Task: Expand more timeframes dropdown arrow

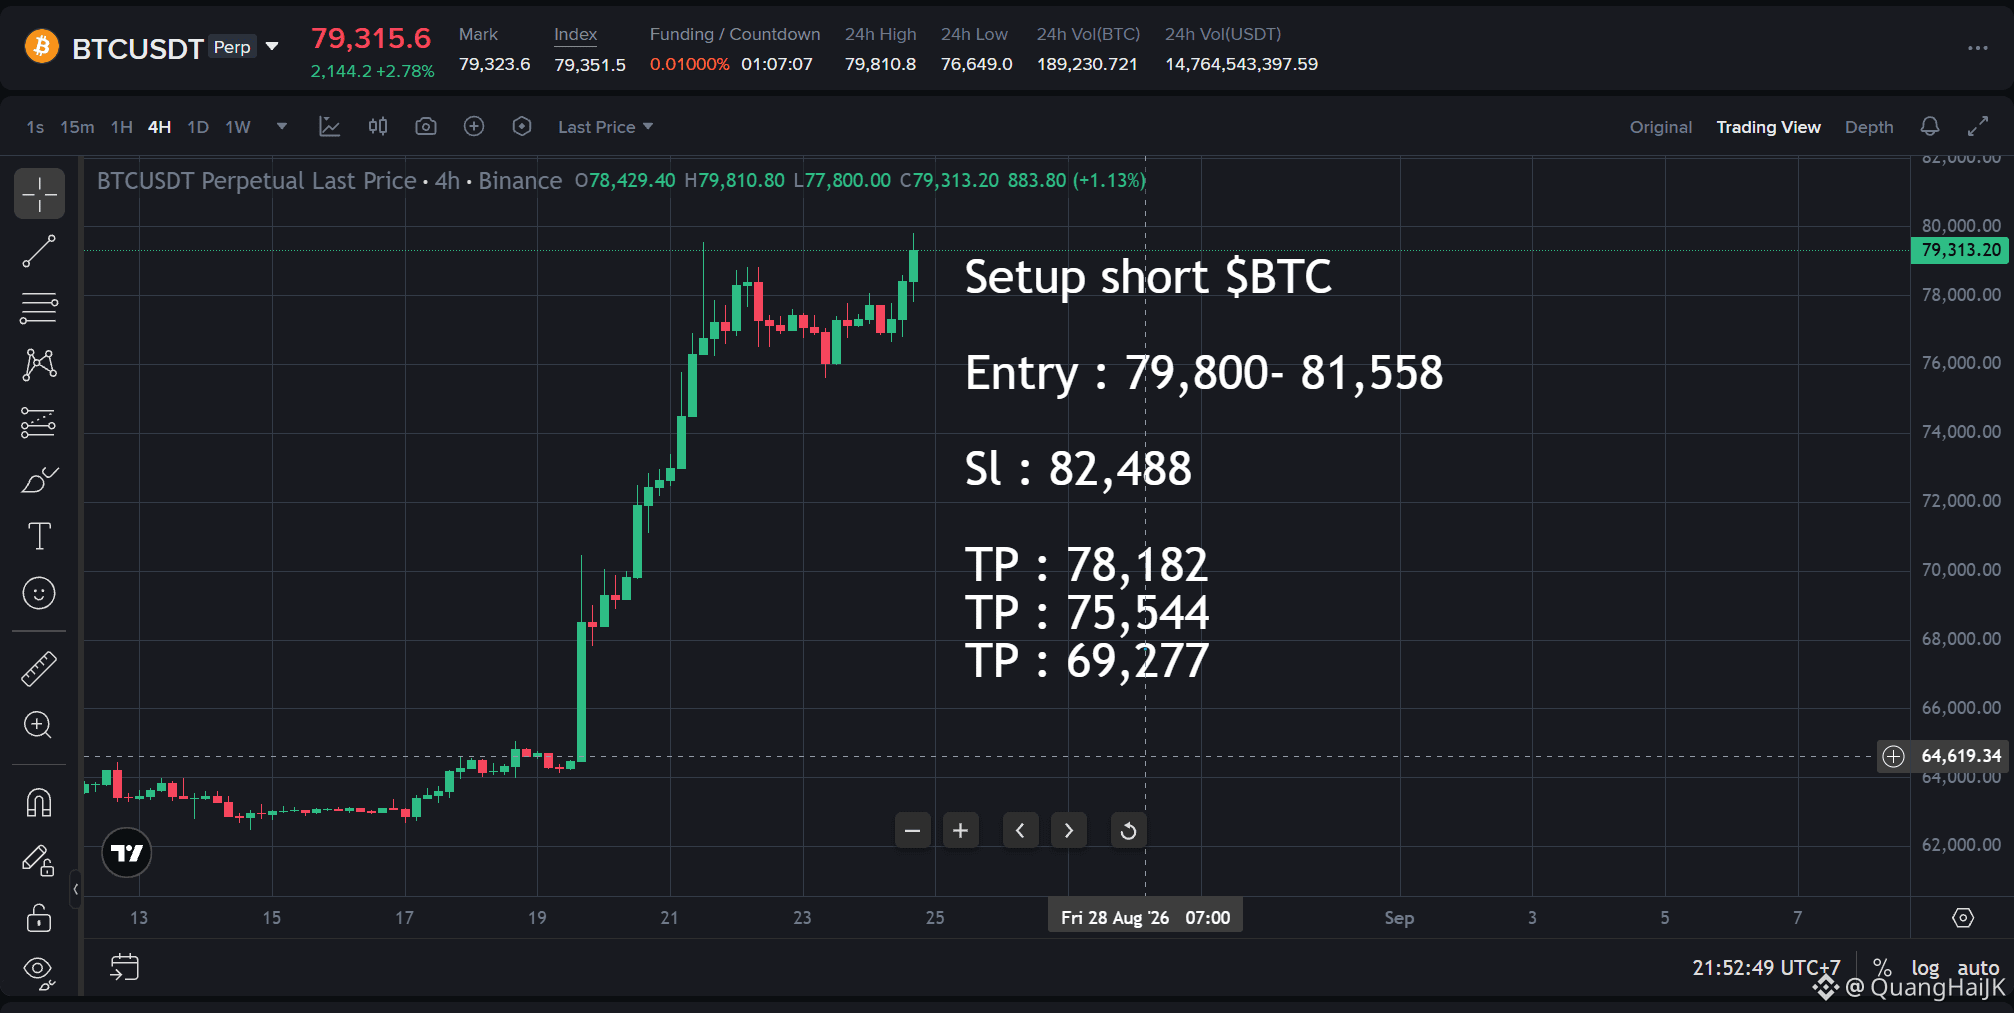Action: (x=282, y=126)
